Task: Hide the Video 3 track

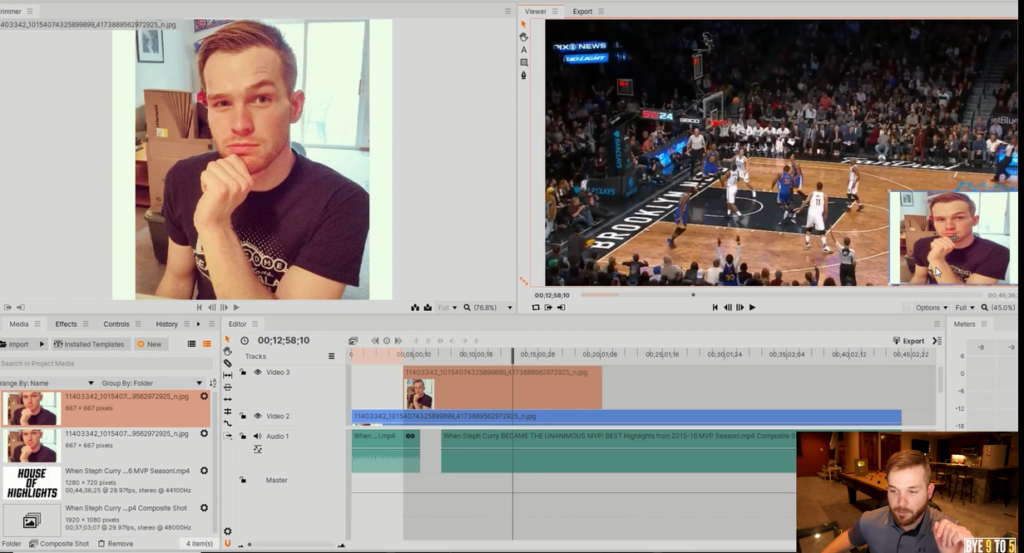Action: click(x=257, y=372)
